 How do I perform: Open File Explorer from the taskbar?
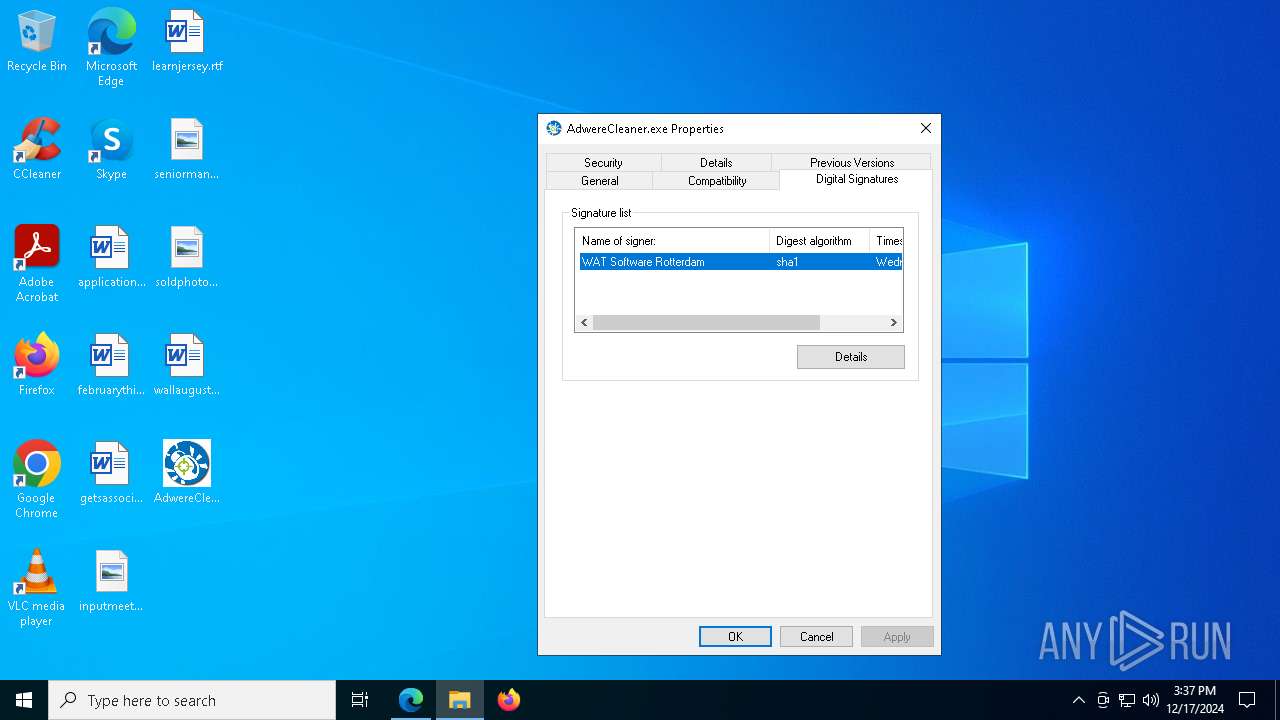(x=460, y=700)
